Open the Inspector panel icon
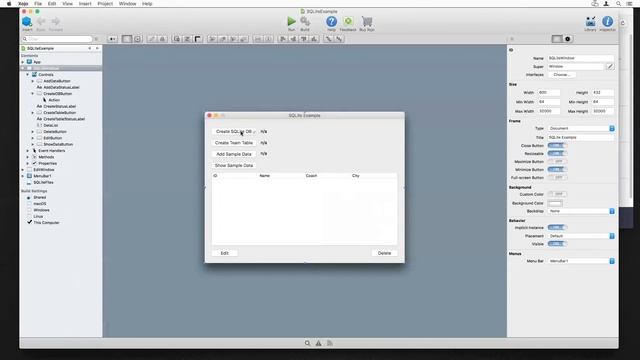Image resolution: width=640 pixels, height=360 pixels. [x=607, y=21]
